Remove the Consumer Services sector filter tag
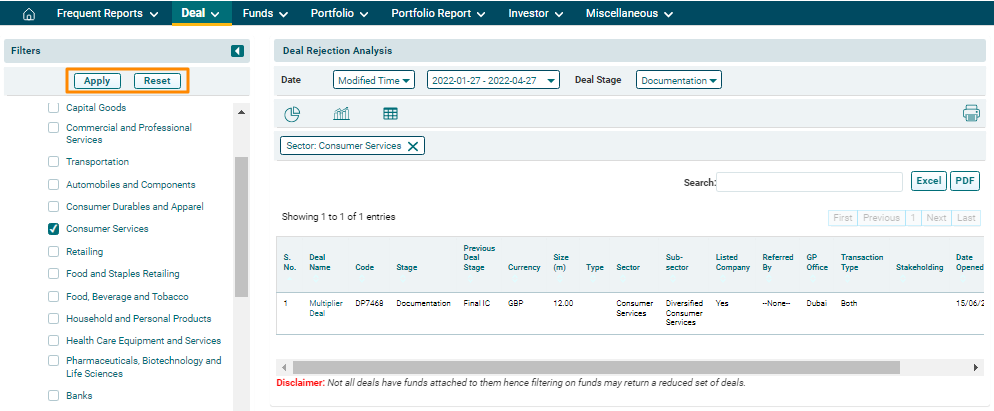 (412, 146)
